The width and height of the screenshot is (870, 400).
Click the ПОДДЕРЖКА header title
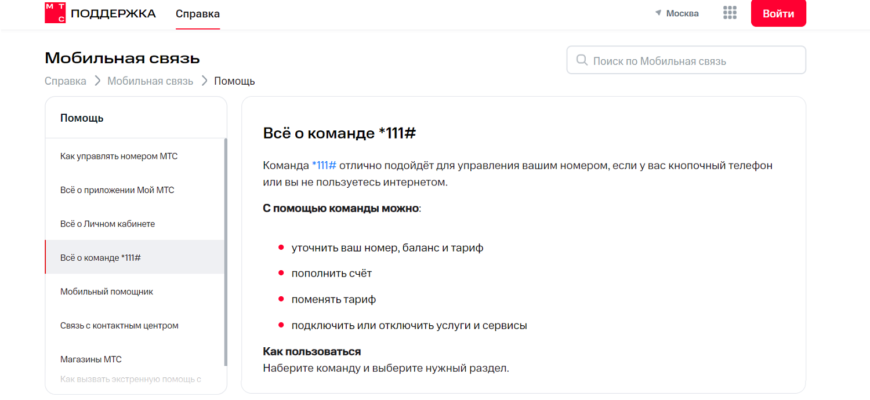pos(113,13)
